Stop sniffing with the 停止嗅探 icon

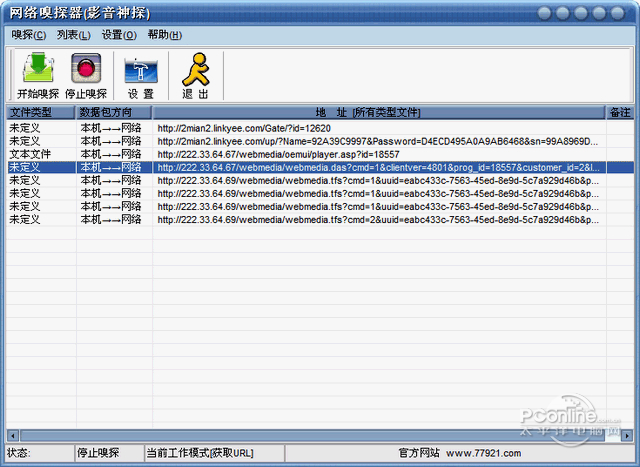click(86, 75)
